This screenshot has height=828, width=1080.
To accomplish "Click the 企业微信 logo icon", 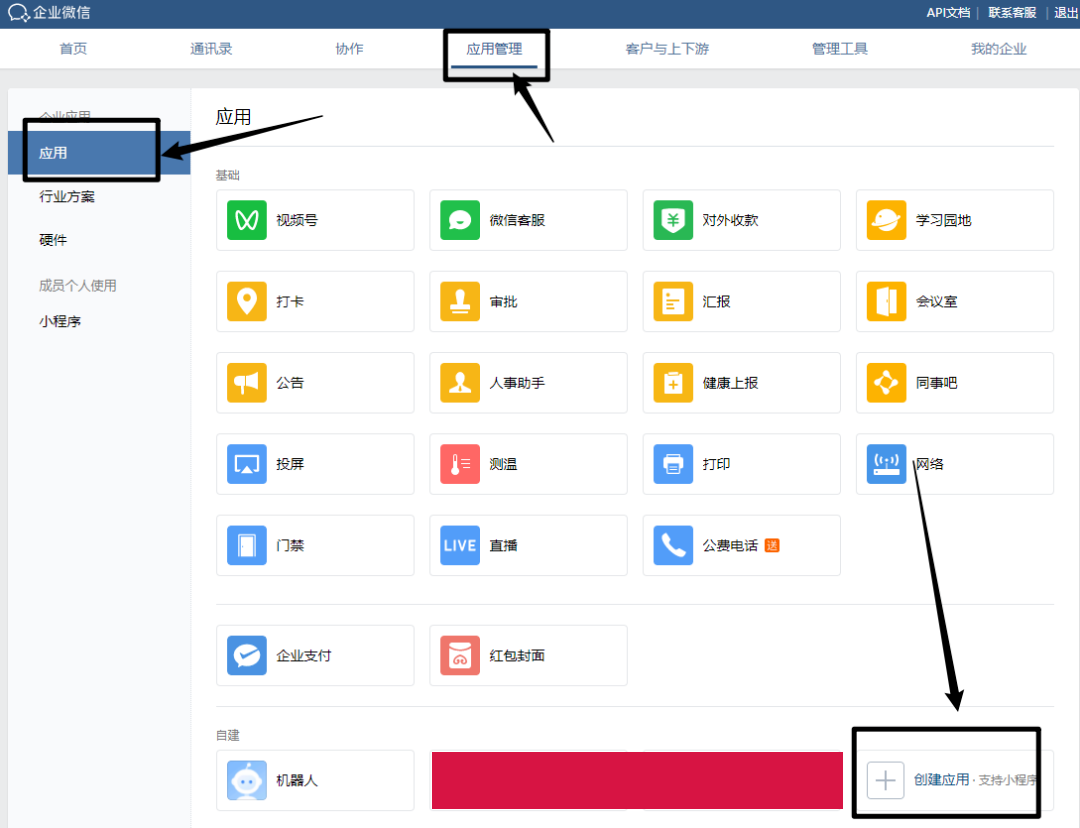I will click(x=18, y=12).
